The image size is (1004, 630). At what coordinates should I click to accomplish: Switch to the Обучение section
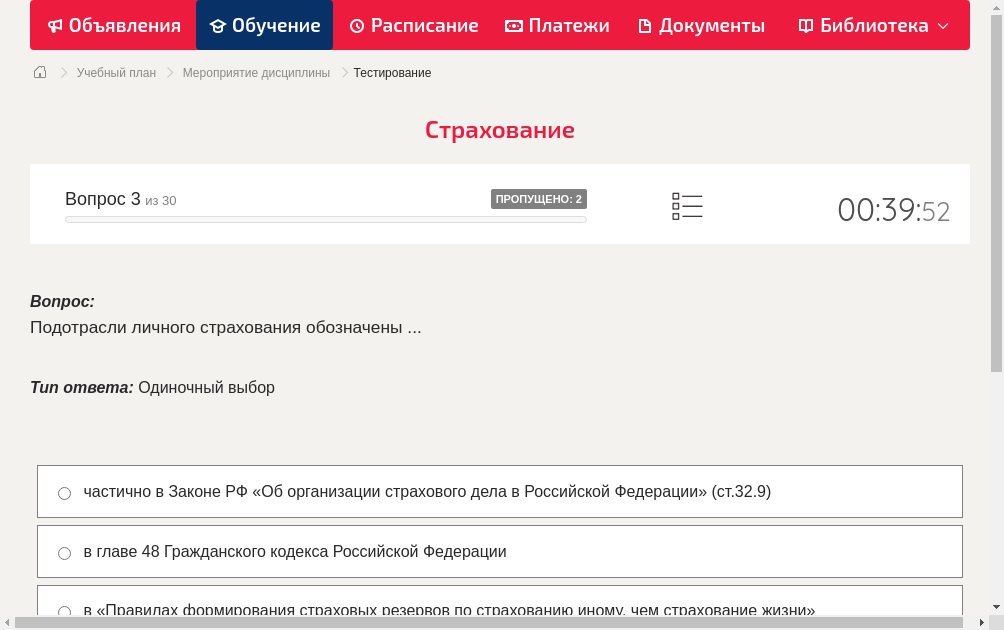264,25
